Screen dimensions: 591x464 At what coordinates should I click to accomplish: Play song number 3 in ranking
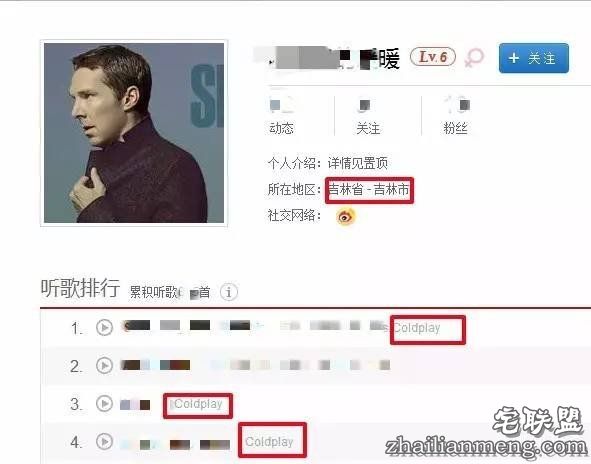point(104,403)
